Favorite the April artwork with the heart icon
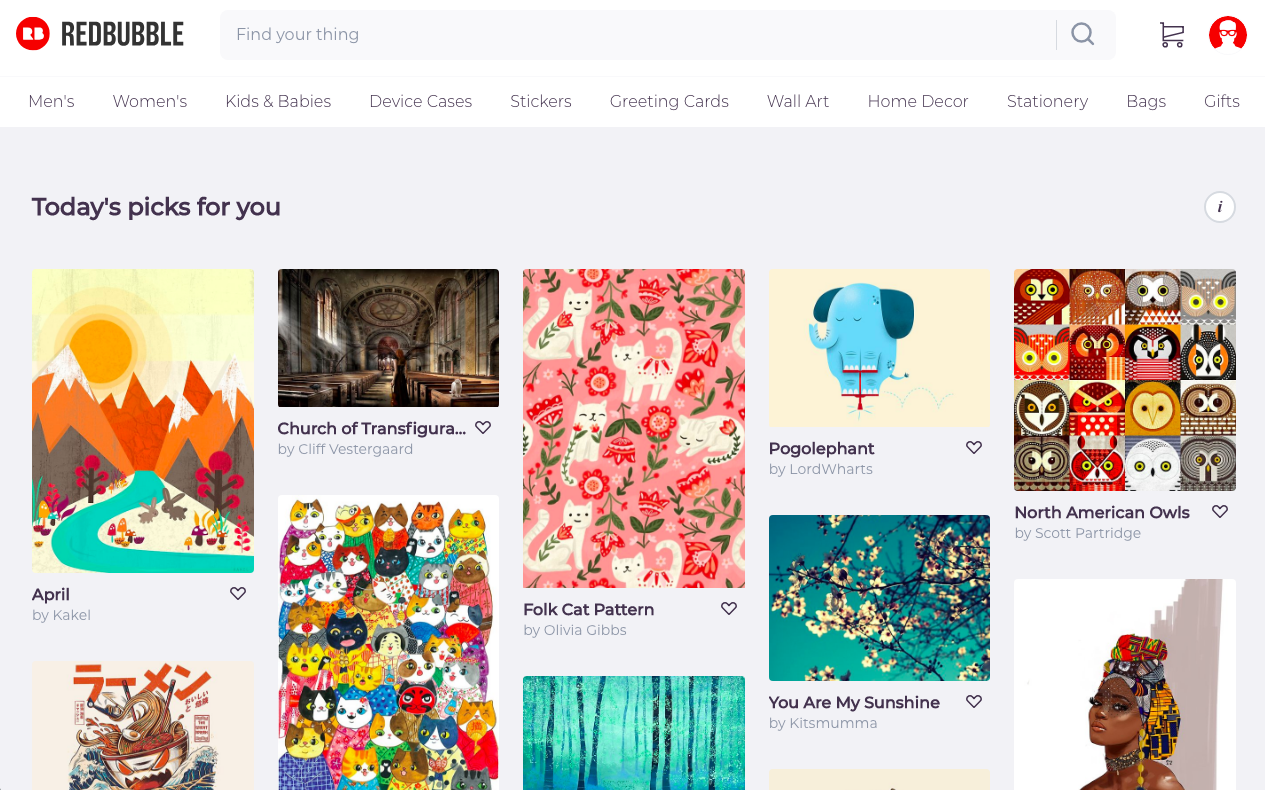Viewport: 1265px width, 790px height. point(238,593)
